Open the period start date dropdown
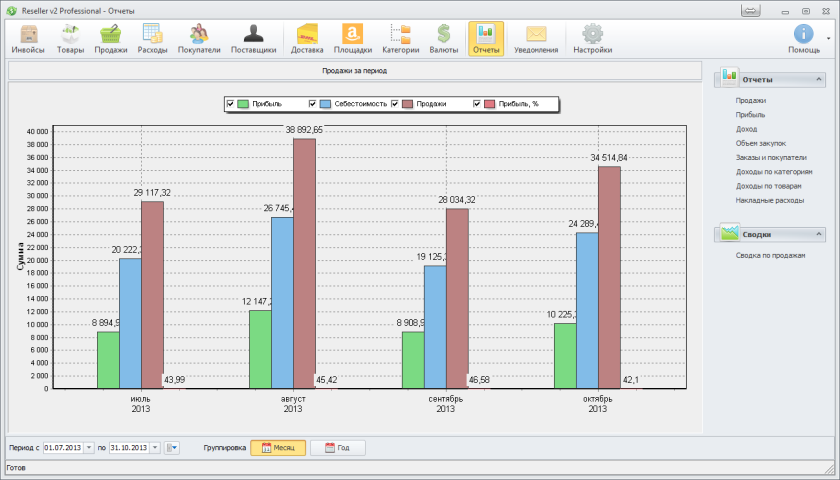Image resolution: width=840 pixels, height=480 pixels. coord(89,448)
